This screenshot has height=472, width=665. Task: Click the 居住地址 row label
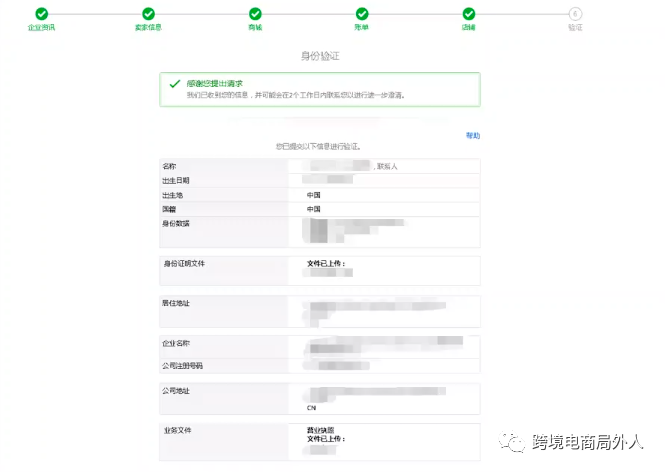(x=176, y=303)
